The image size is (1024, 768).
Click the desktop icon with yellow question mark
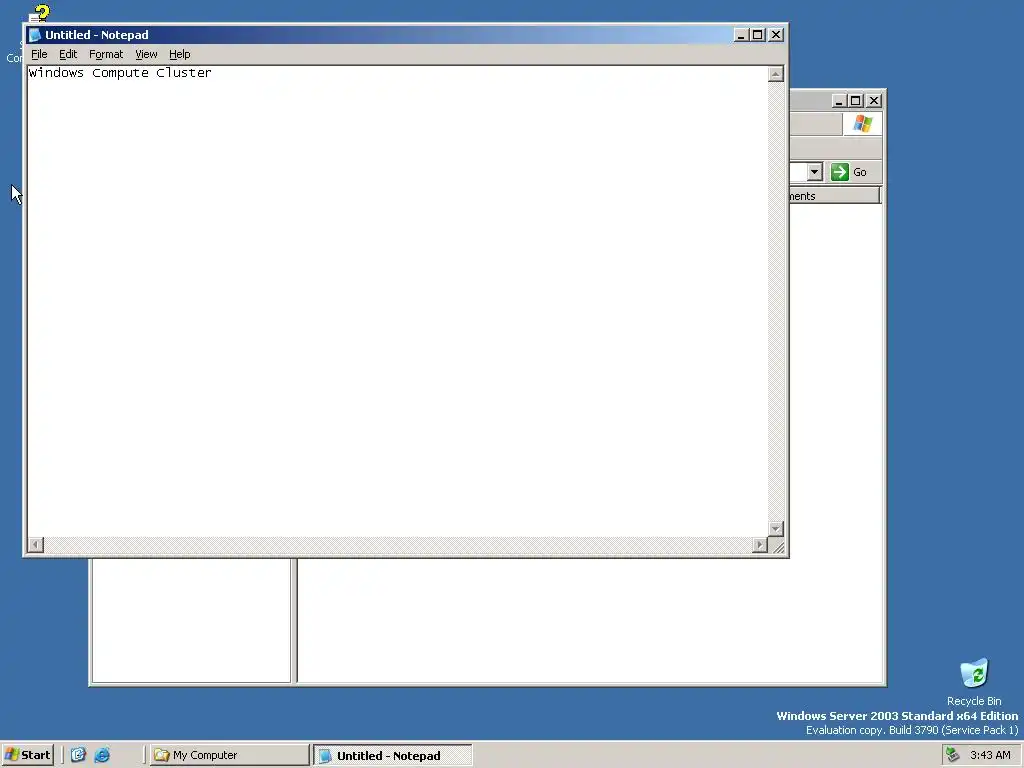point(39,13)
